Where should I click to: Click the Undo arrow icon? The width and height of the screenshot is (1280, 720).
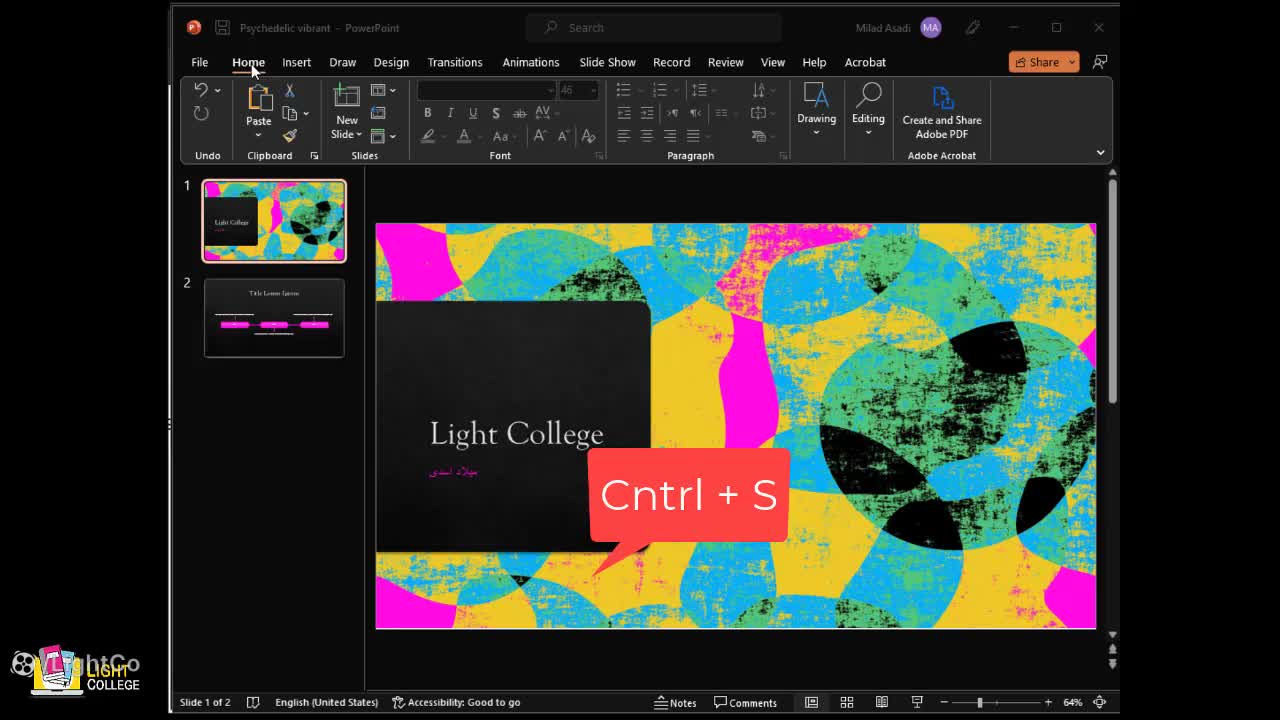click(201, 91)
